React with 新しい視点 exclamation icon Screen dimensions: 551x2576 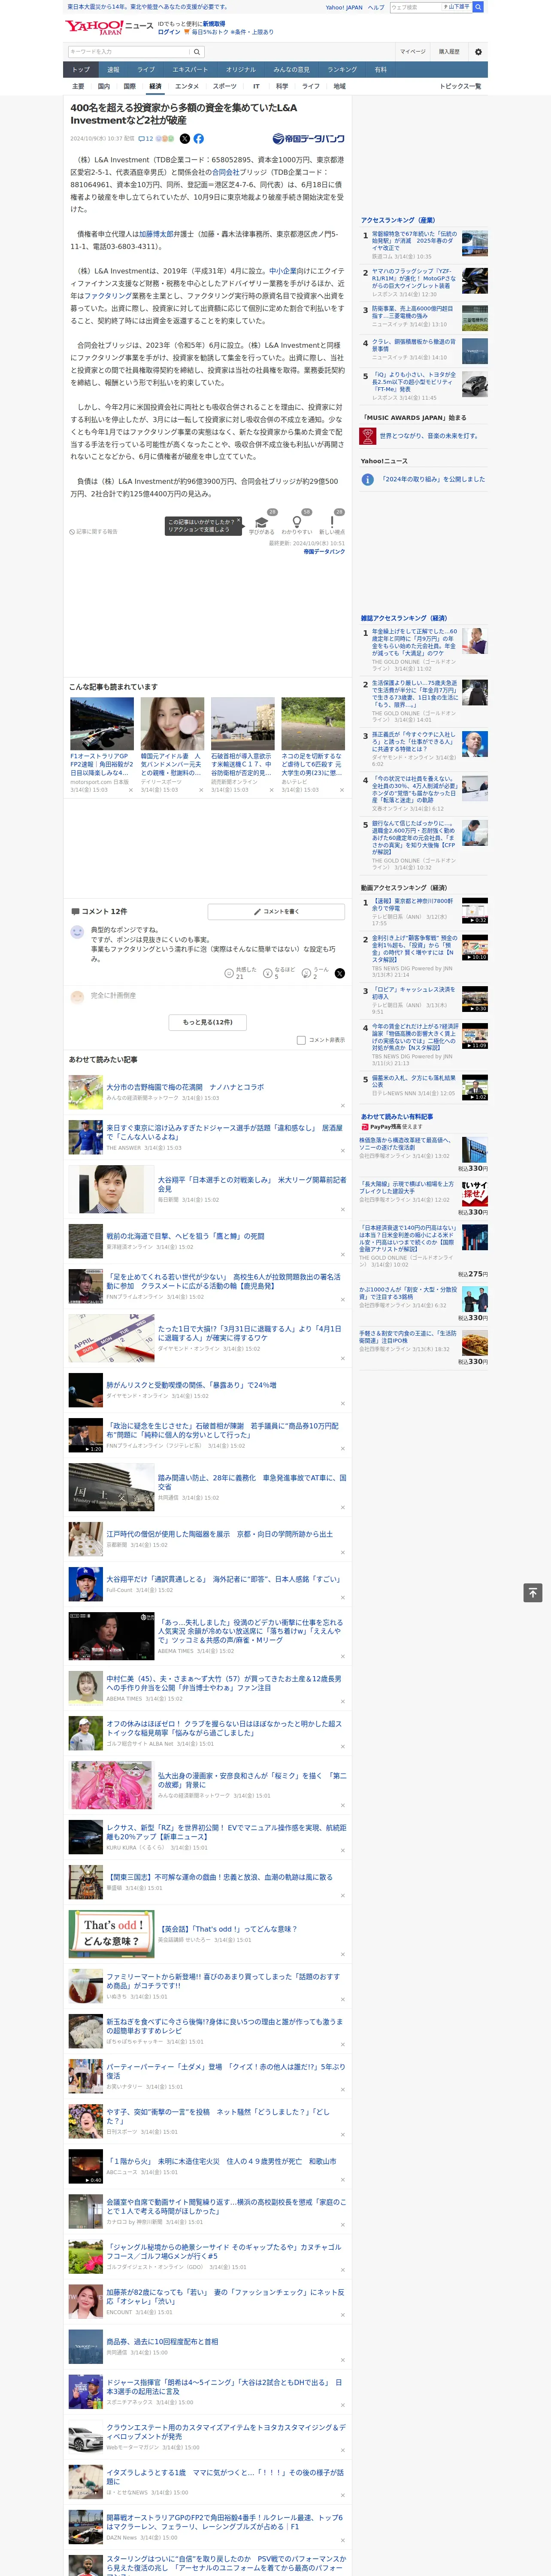(332, 523)
